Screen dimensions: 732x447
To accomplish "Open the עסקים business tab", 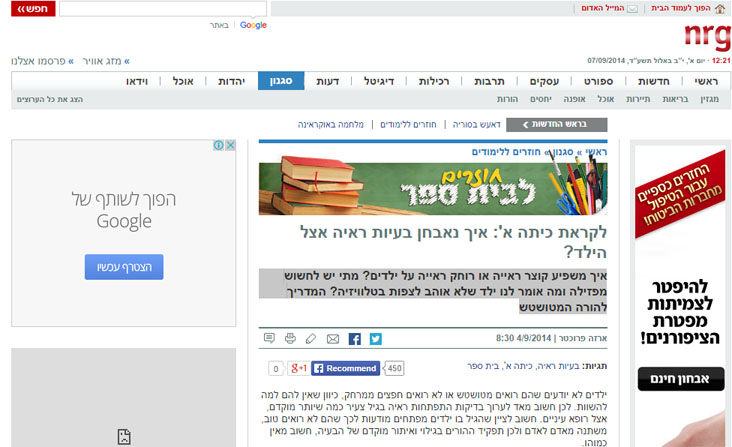I will [544, 81].
